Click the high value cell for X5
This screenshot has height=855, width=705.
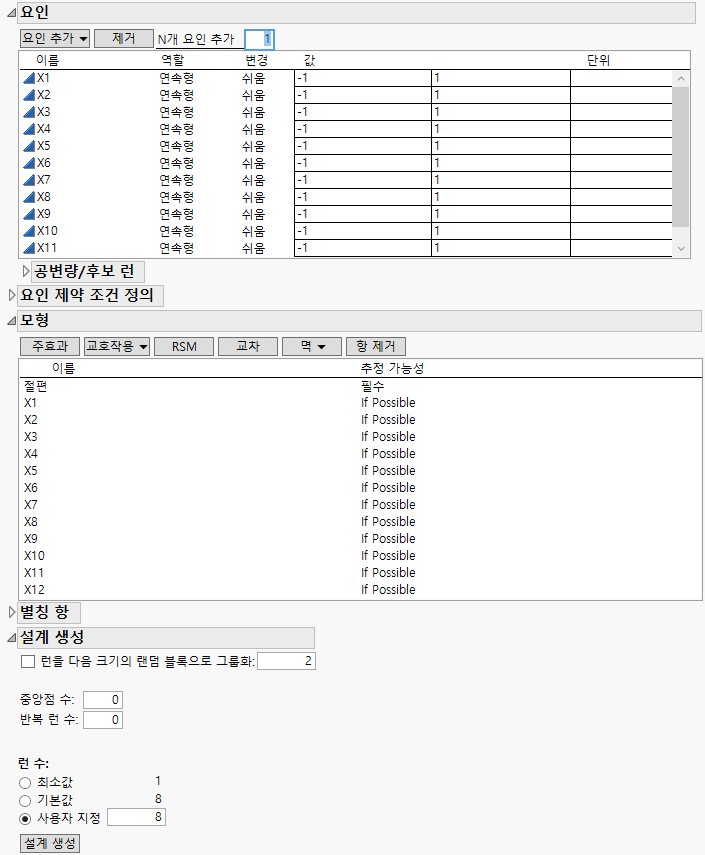pyautogui.click(x=501, y=146)
